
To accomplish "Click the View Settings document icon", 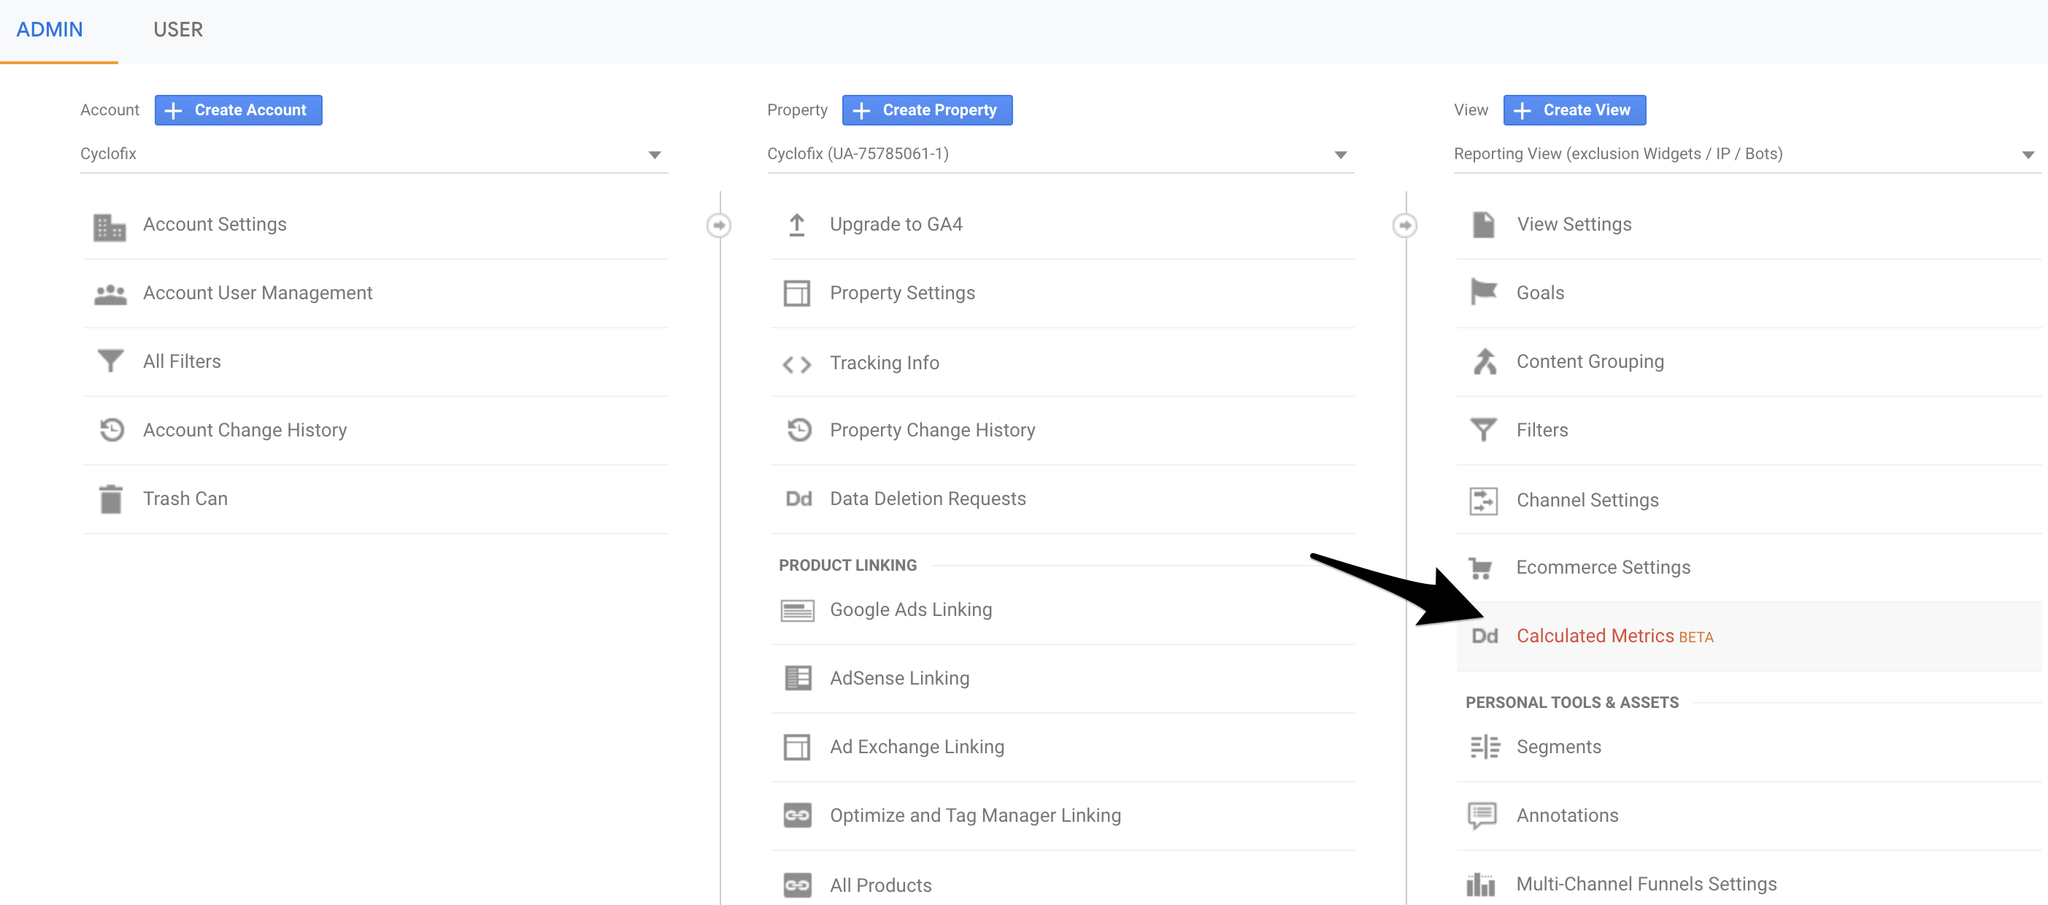I will pos(1484,225).
